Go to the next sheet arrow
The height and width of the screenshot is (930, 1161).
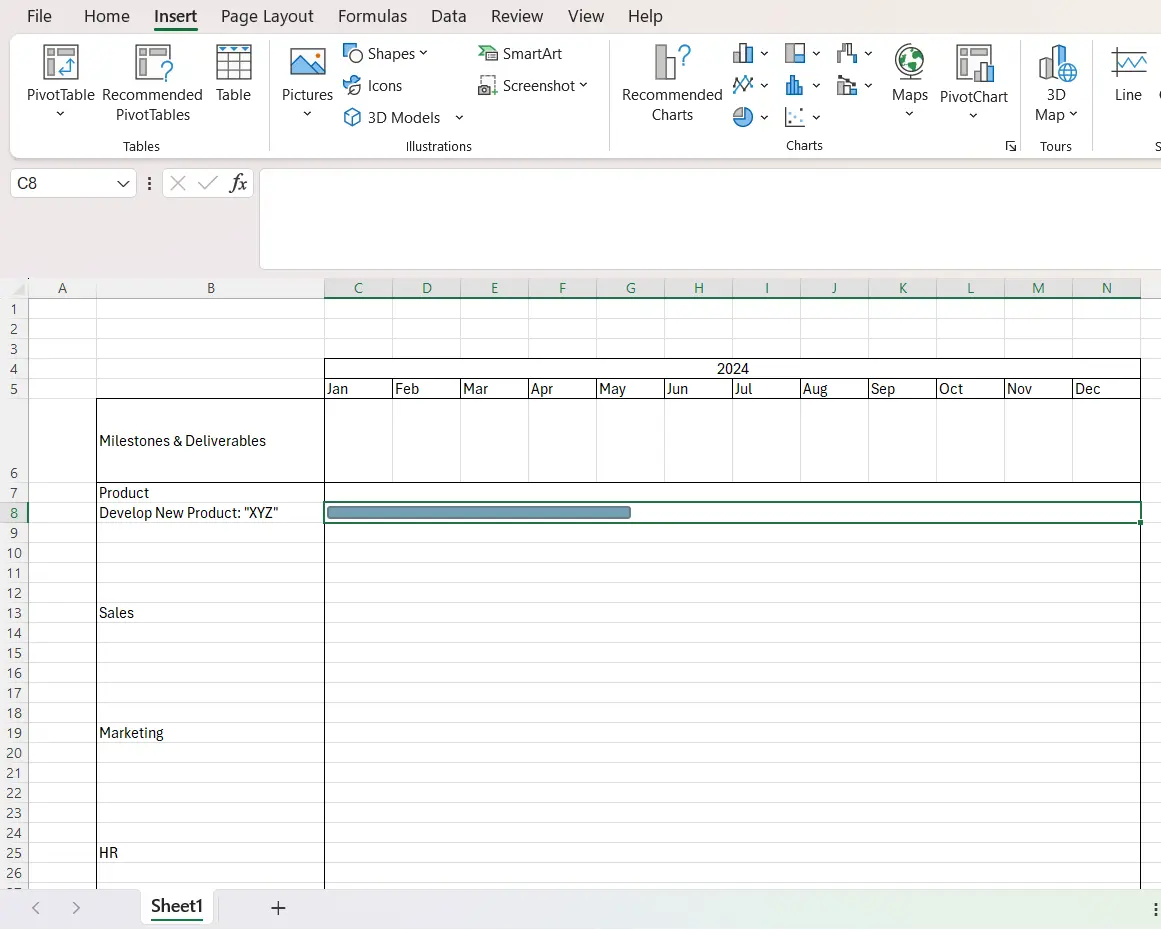point(76,908)
